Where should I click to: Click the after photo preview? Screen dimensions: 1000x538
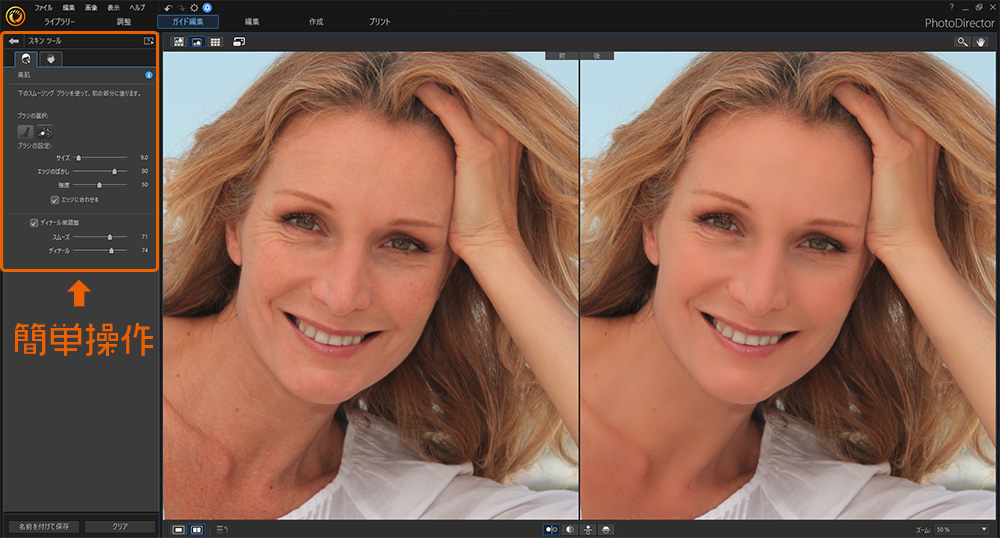coord(788,286)
